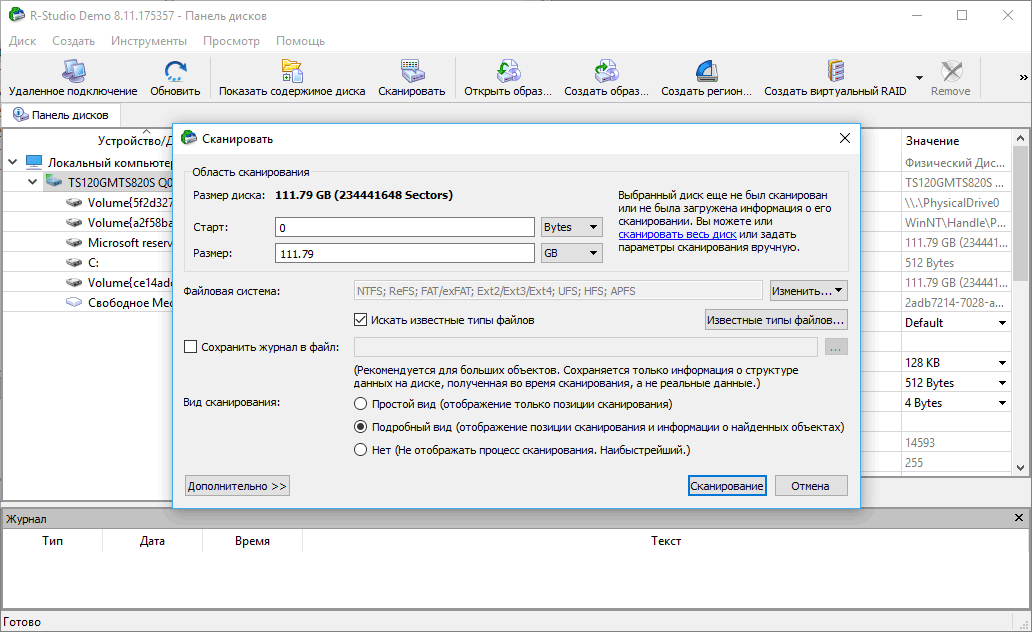Select 'Нет' scan view radio button
This screenshot has width=1032, height=632.
pyautogui.click(x=360, y=450)
